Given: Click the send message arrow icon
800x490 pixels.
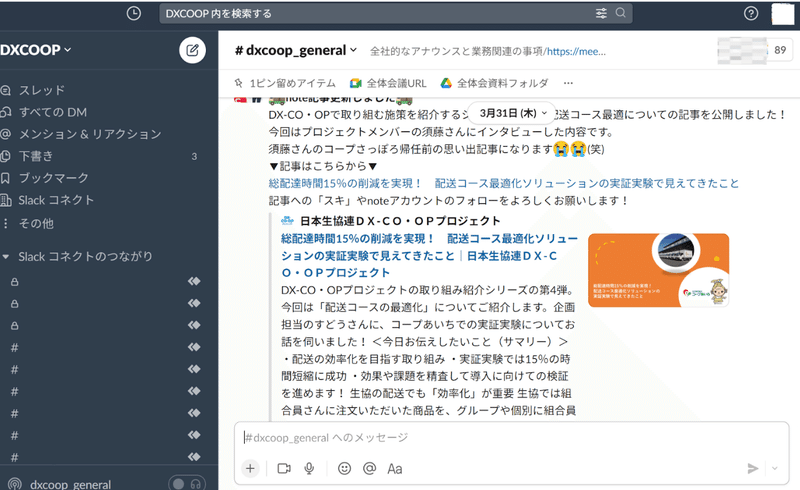Looking at the screenshot, I should [753, 469].
